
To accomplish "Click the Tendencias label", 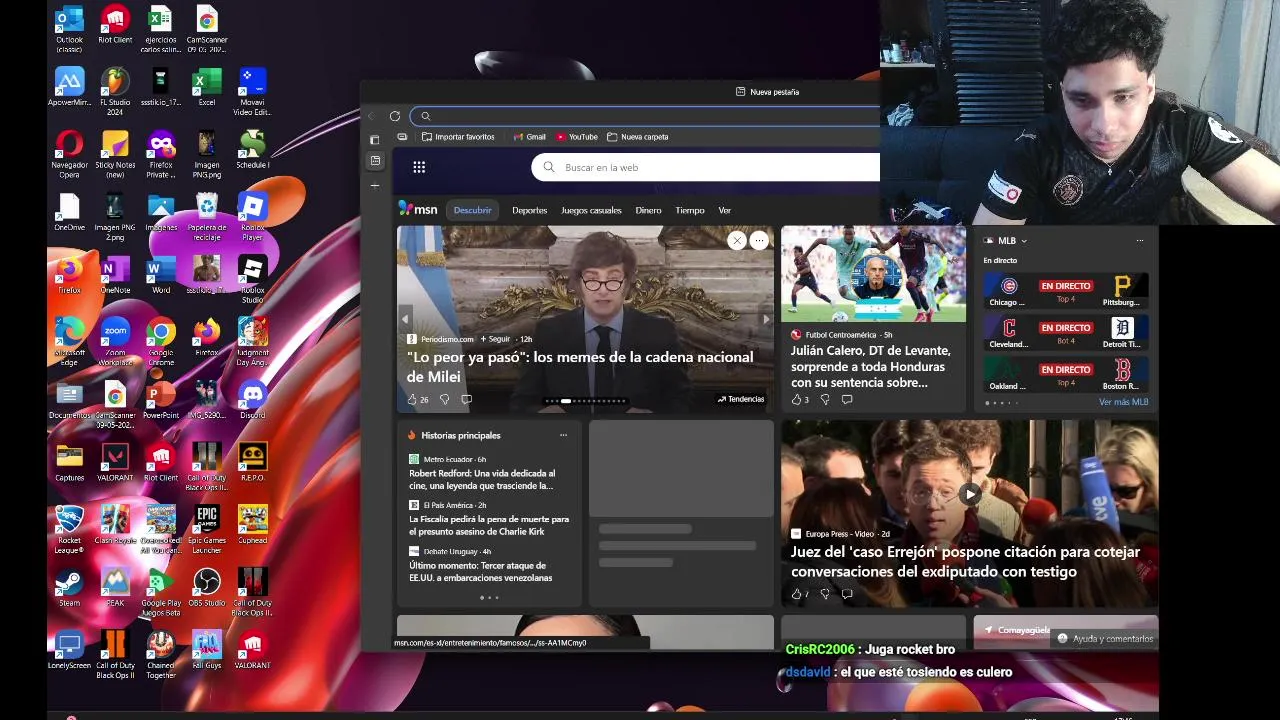I will pos(740,399).
